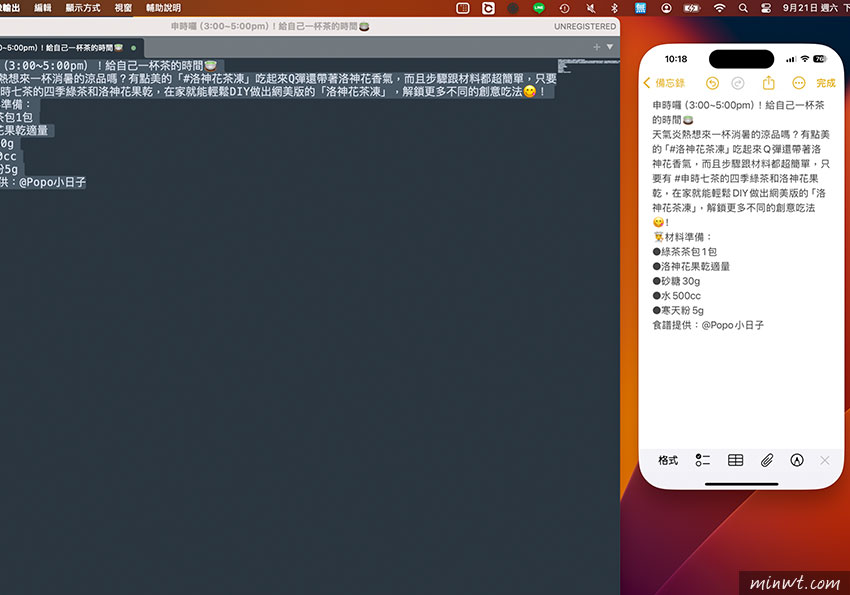
Task: Click the LINE icon in the menu bar
Action: tap(539, 8)
